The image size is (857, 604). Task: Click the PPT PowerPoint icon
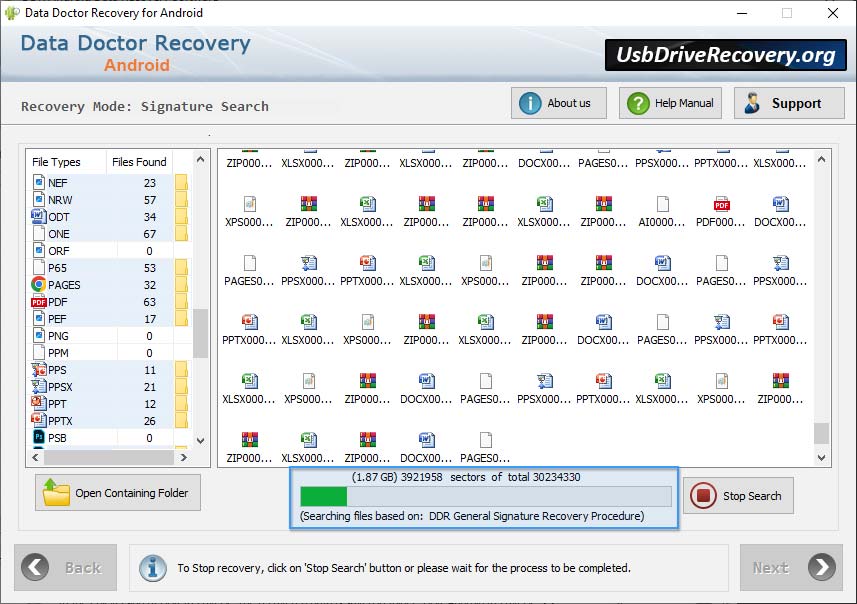point(39,403)
